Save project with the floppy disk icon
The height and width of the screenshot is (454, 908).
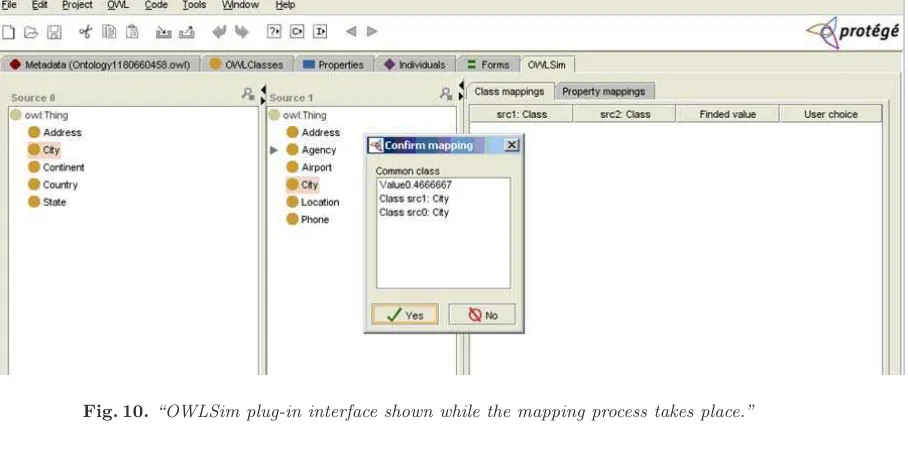click(x=54, y=32)
